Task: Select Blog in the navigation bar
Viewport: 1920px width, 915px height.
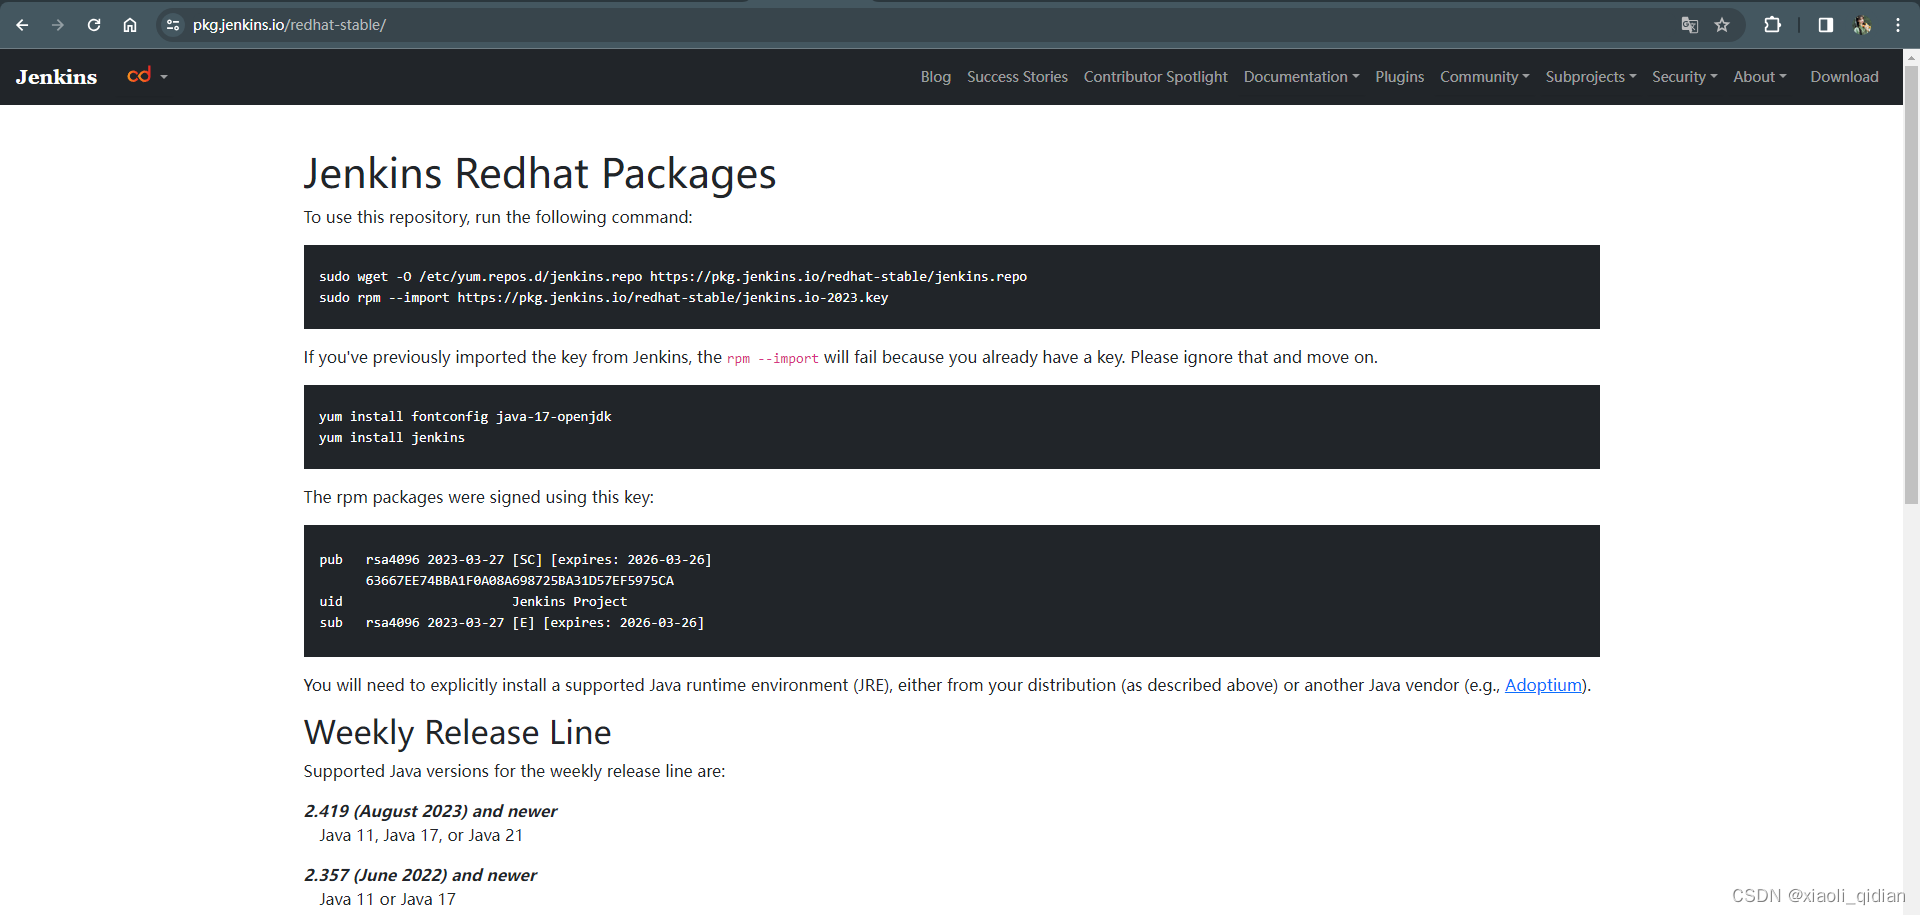Action: 934,77
